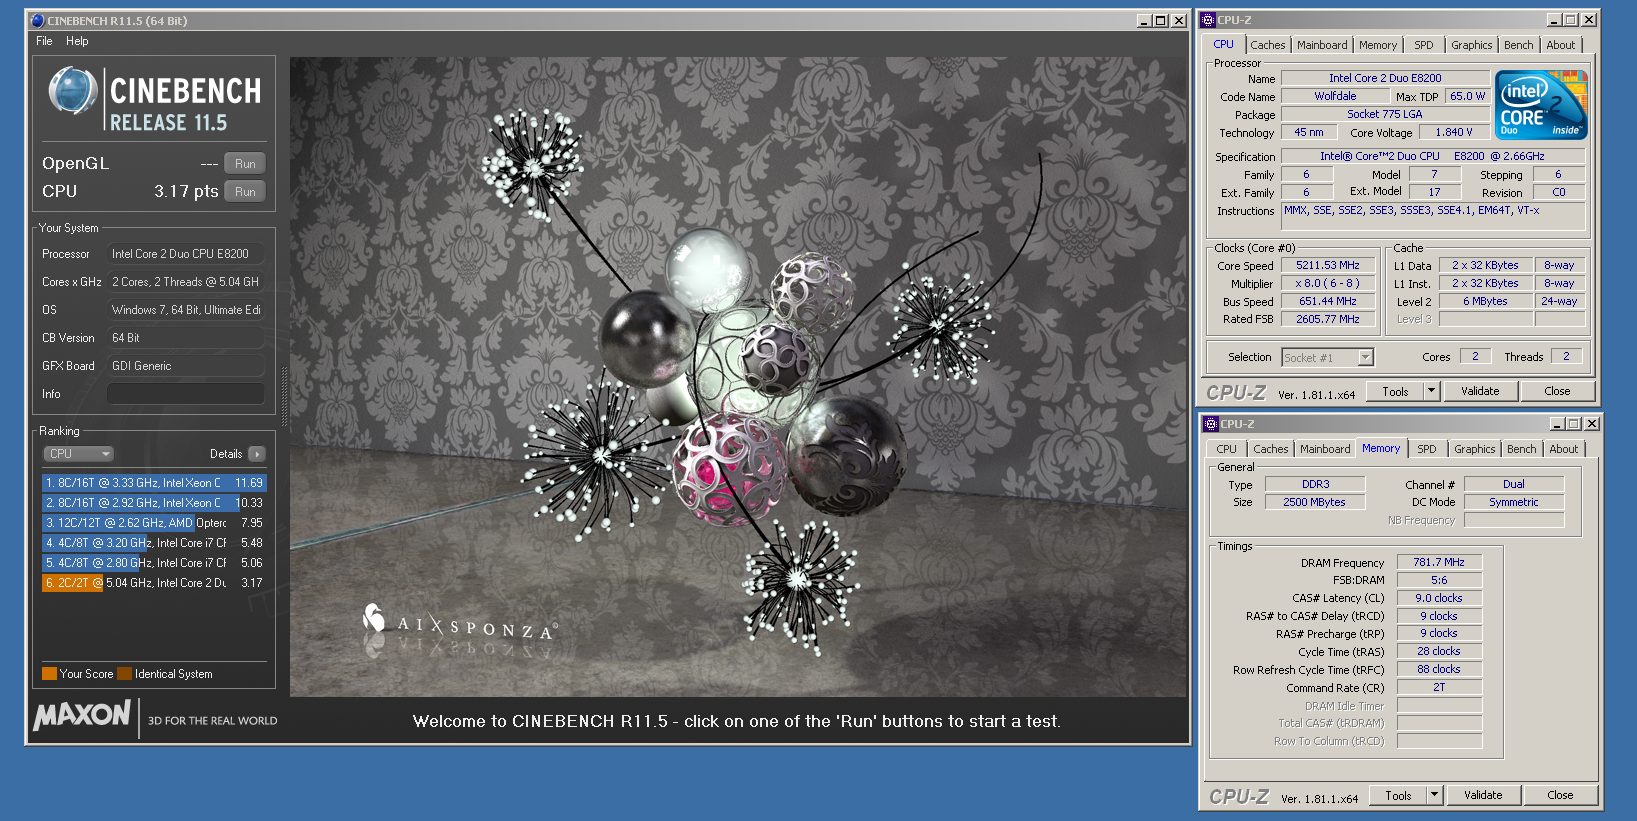
Task: Switch to About tab in bottom CPU-Z
Action: [x=1564, y=449]
